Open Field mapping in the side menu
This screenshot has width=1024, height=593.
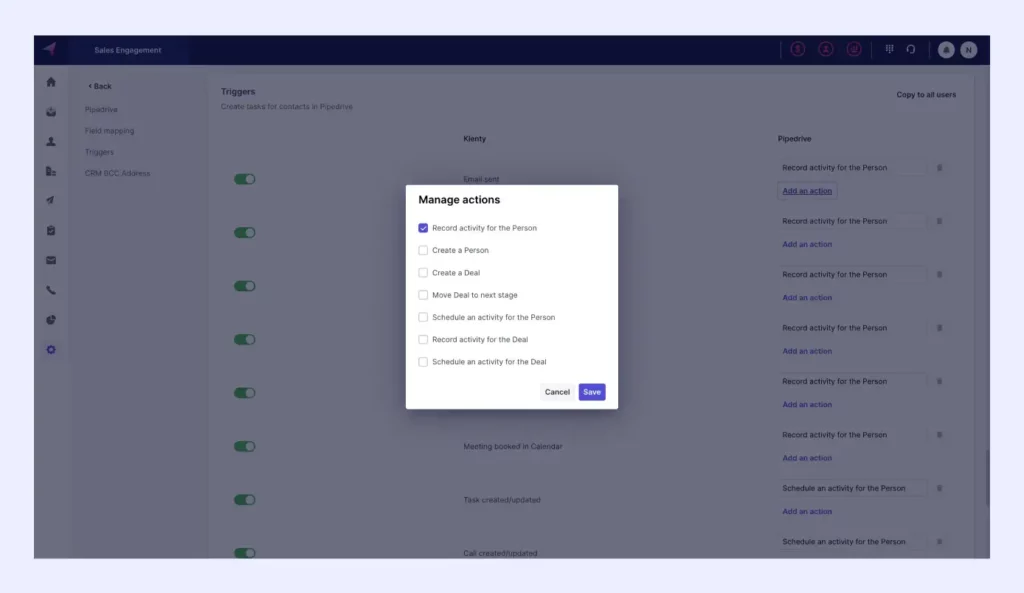pos(109,131)
